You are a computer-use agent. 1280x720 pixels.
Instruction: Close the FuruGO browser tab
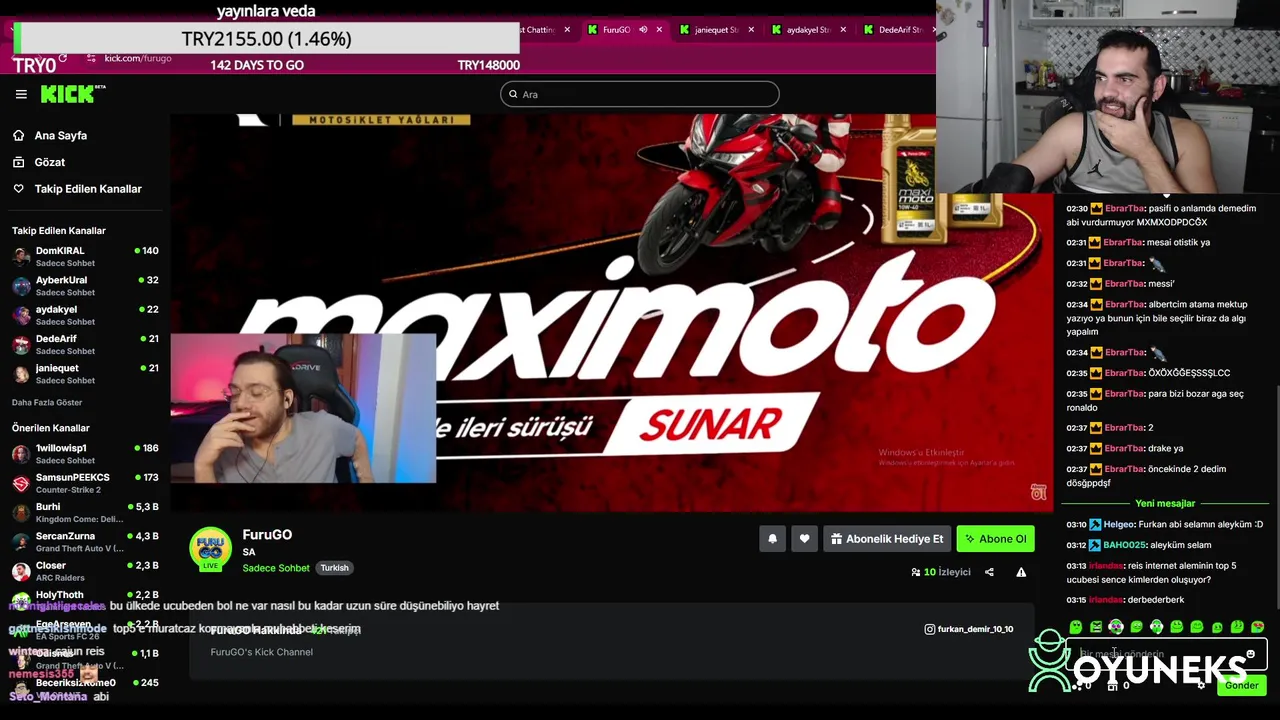coord(659,30)
